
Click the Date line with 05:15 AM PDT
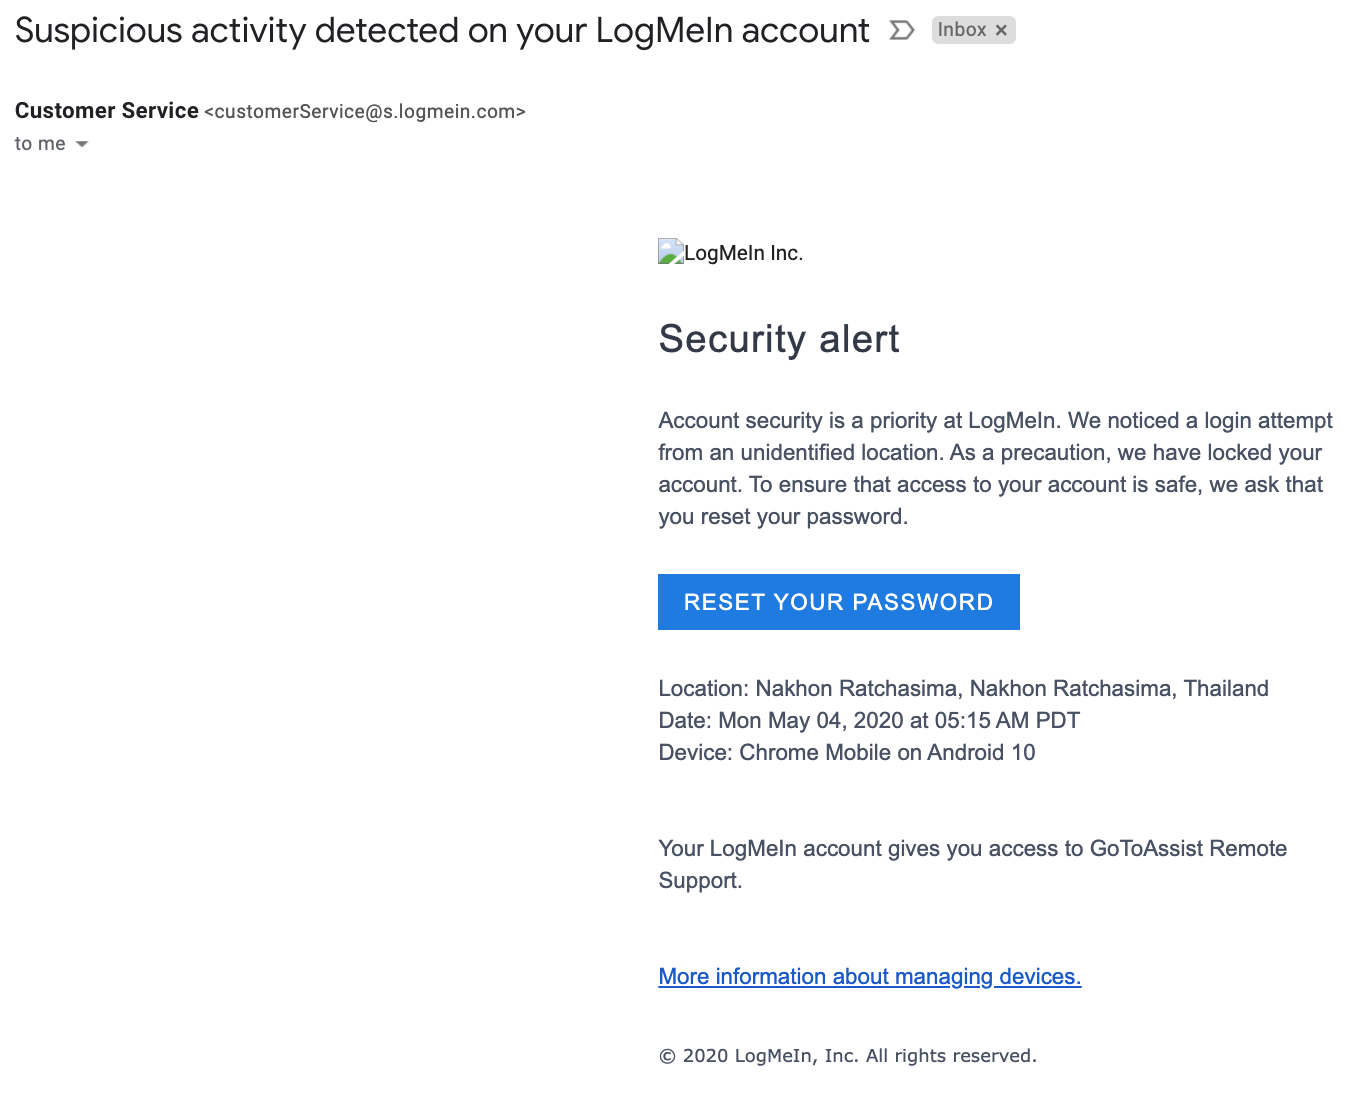click(x=869, y=720)
